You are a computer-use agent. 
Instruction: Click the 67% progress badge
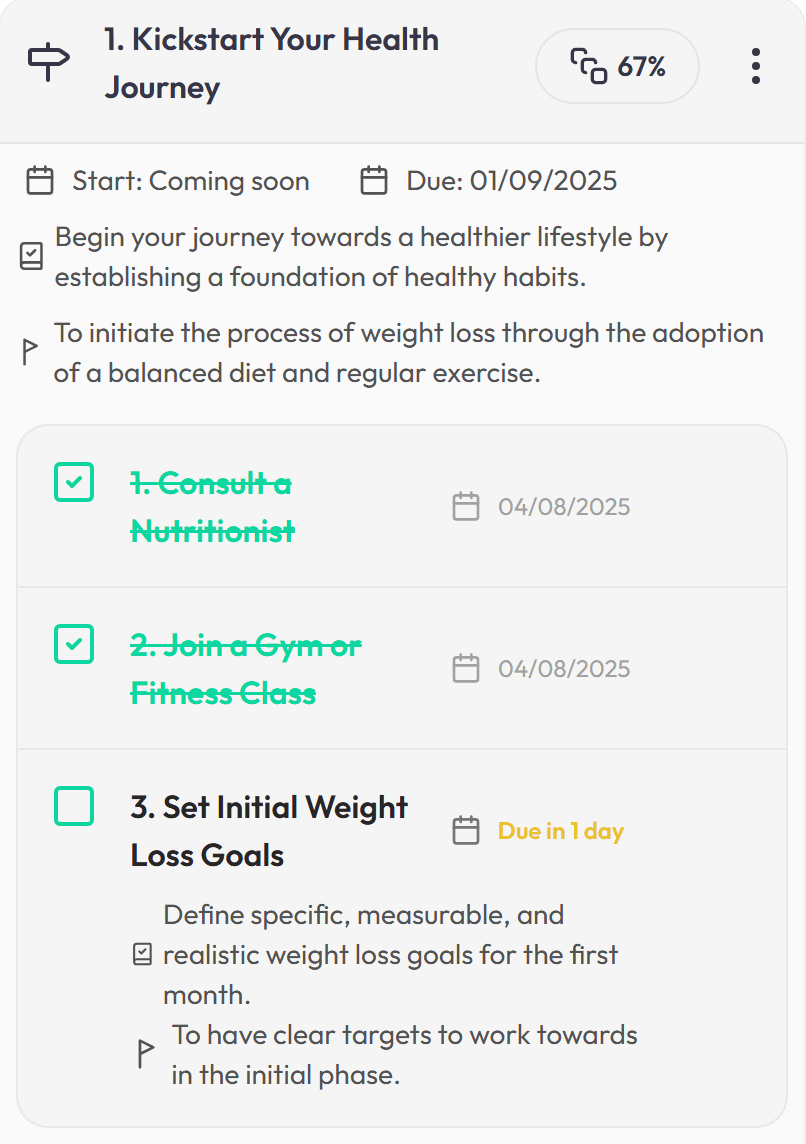click(617, 66)
